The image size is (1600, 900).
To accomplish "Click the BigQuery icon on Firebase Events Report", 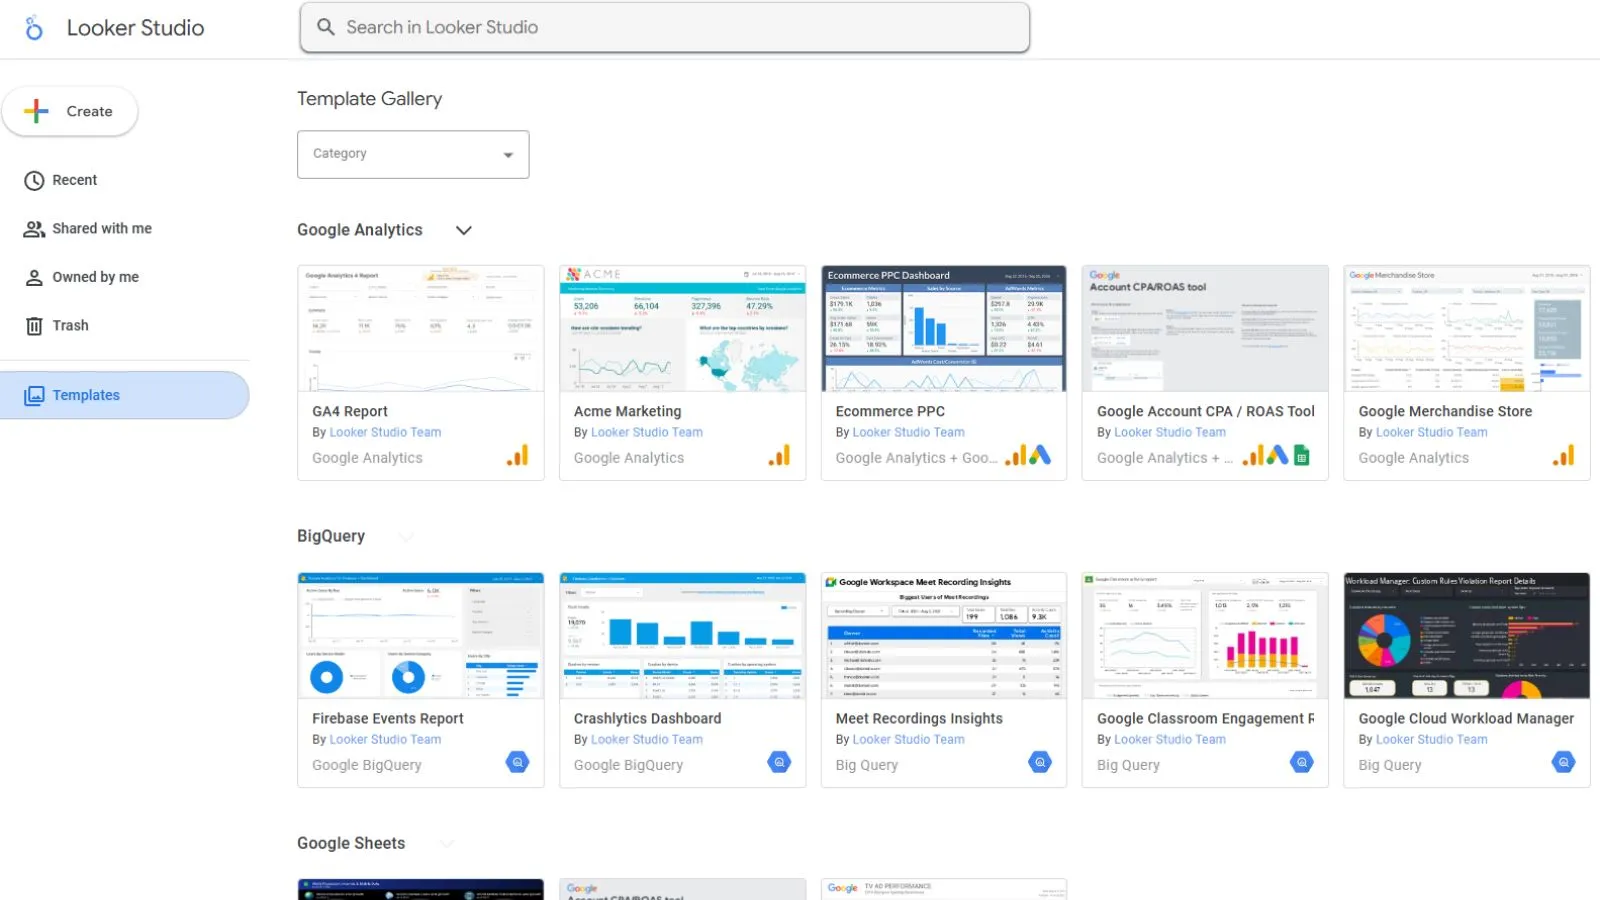I will click(x=517, y=763).
